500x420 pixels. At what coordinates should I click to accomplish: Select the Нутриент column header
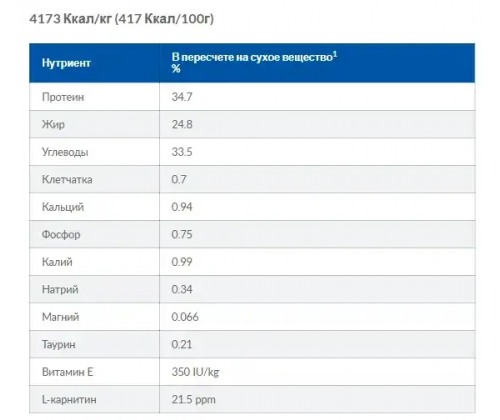point(66,63)
